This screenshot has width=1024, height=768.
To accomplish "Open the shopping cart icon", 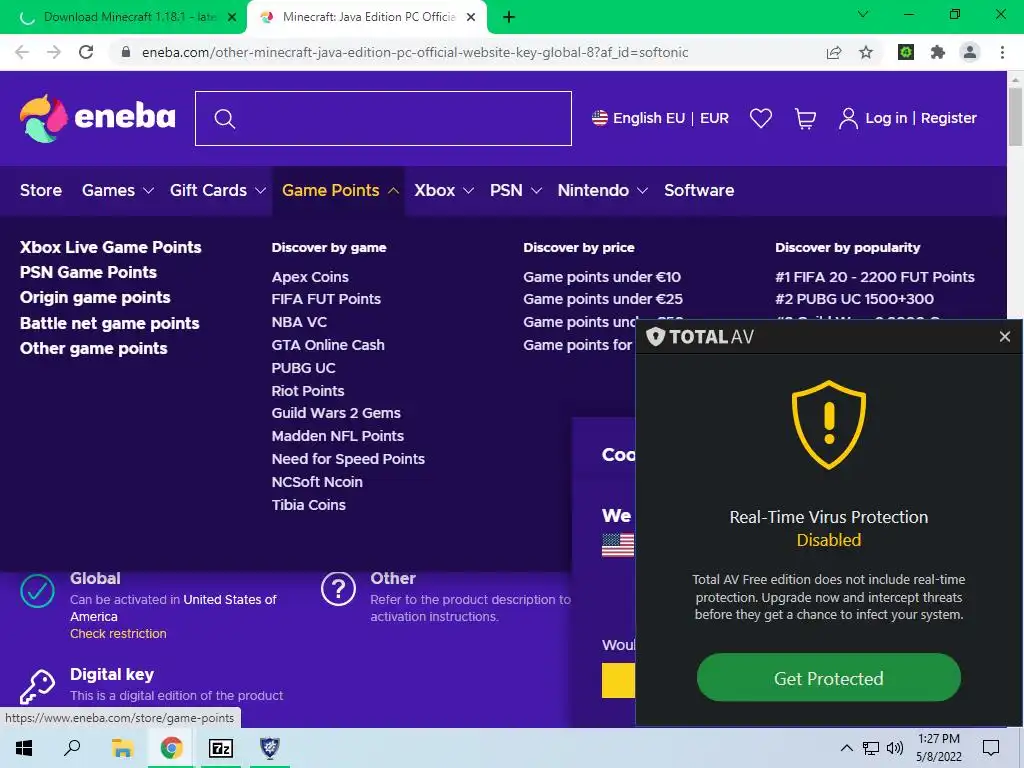I will [x=805, y=118].
